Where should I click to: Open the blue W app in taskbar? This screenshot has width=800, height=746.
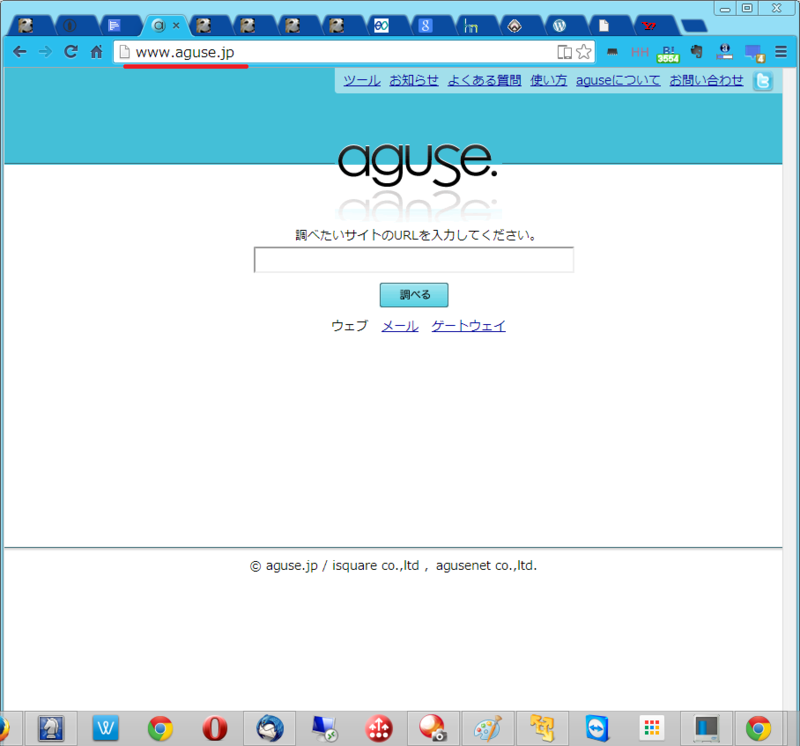pos(106,728)
